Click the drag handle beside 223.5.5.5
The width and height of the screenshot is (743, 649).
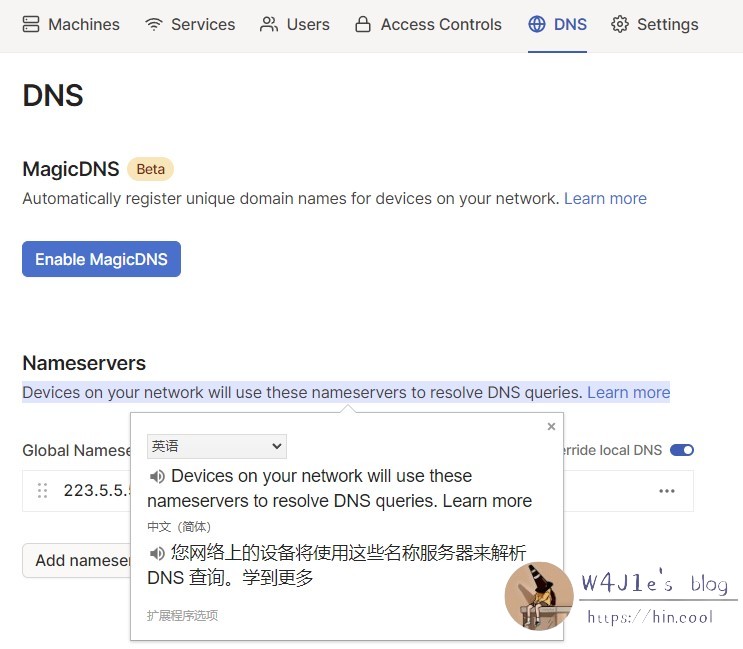point(42,491)
